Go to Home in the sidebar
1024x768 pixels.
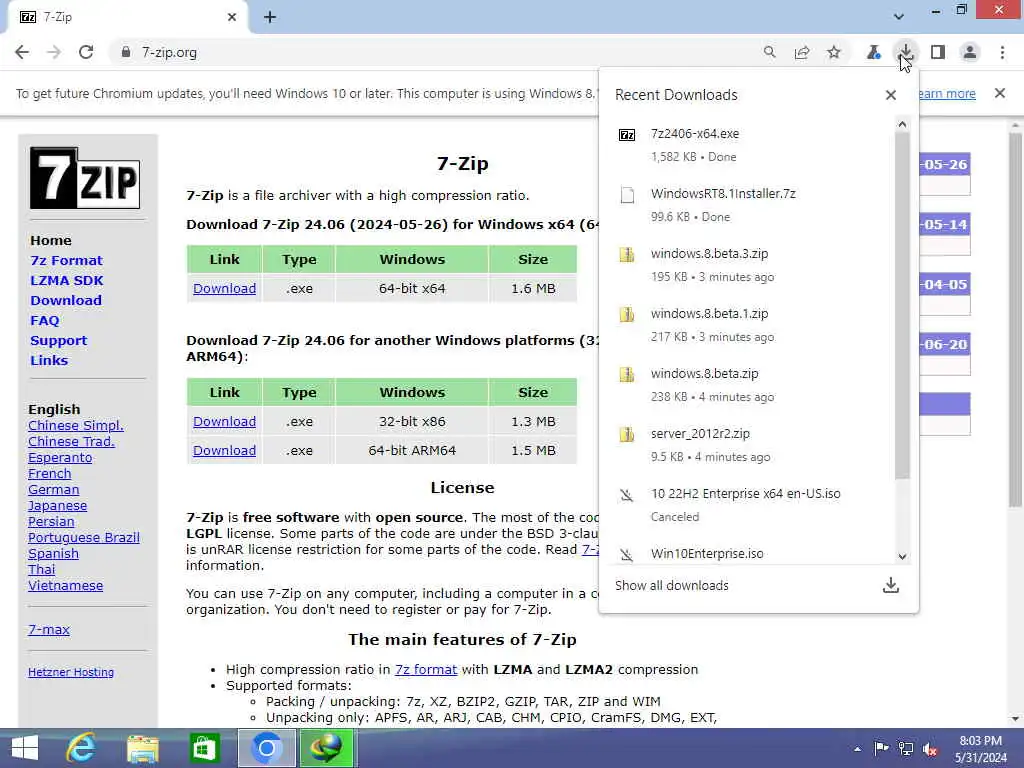coord(51,240)
